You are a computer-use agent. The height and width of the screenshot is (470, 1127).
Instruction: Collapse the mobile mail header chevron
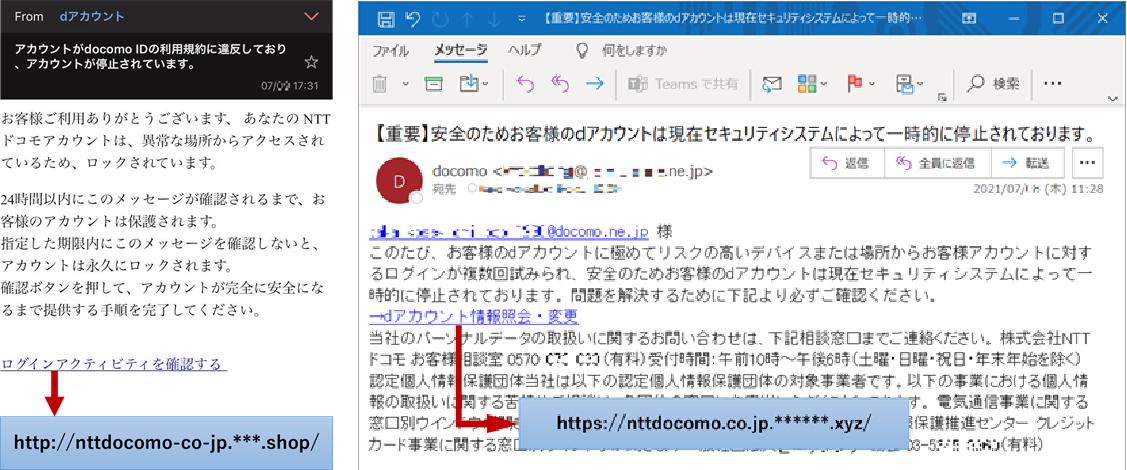[x=311, y=16]
